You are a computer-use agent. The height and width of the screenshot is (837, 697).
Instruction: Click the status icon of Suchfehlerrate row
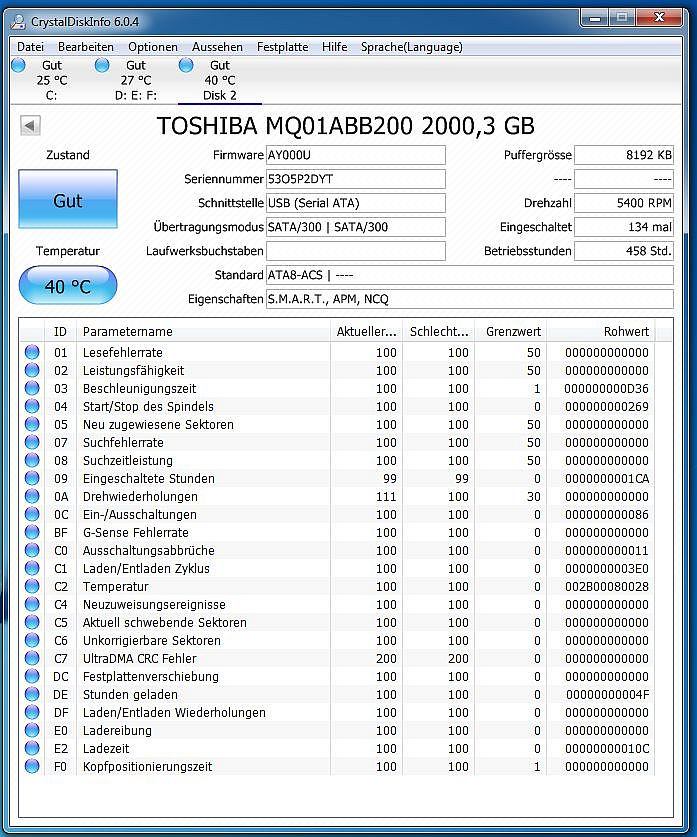pyautogui.click(x=32, y=442)
